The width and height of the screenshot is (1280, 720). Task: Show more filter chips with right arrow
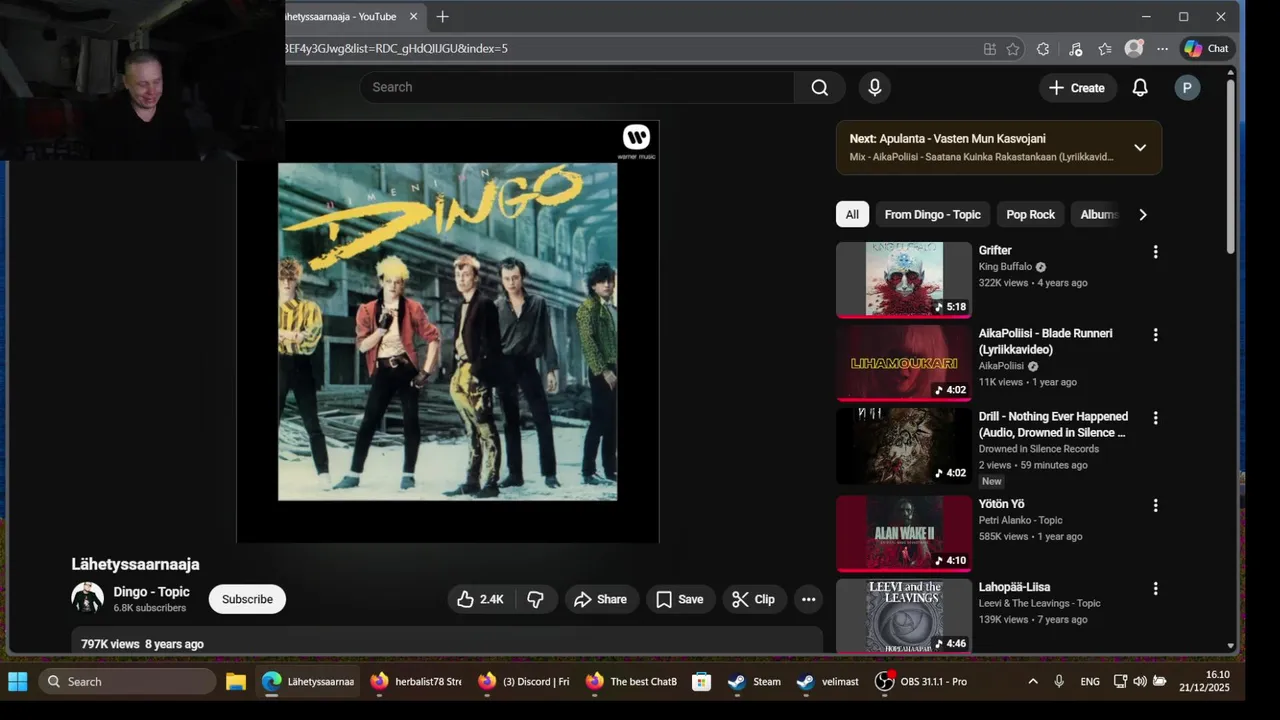[1143, 214]
